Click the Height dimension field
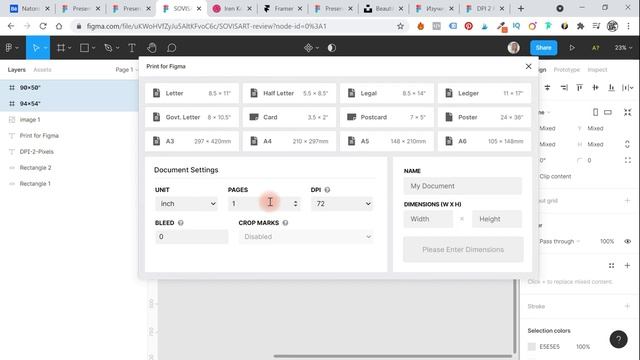Image resolution: width=640 pixels, height=360 pixels. (497, 219)
